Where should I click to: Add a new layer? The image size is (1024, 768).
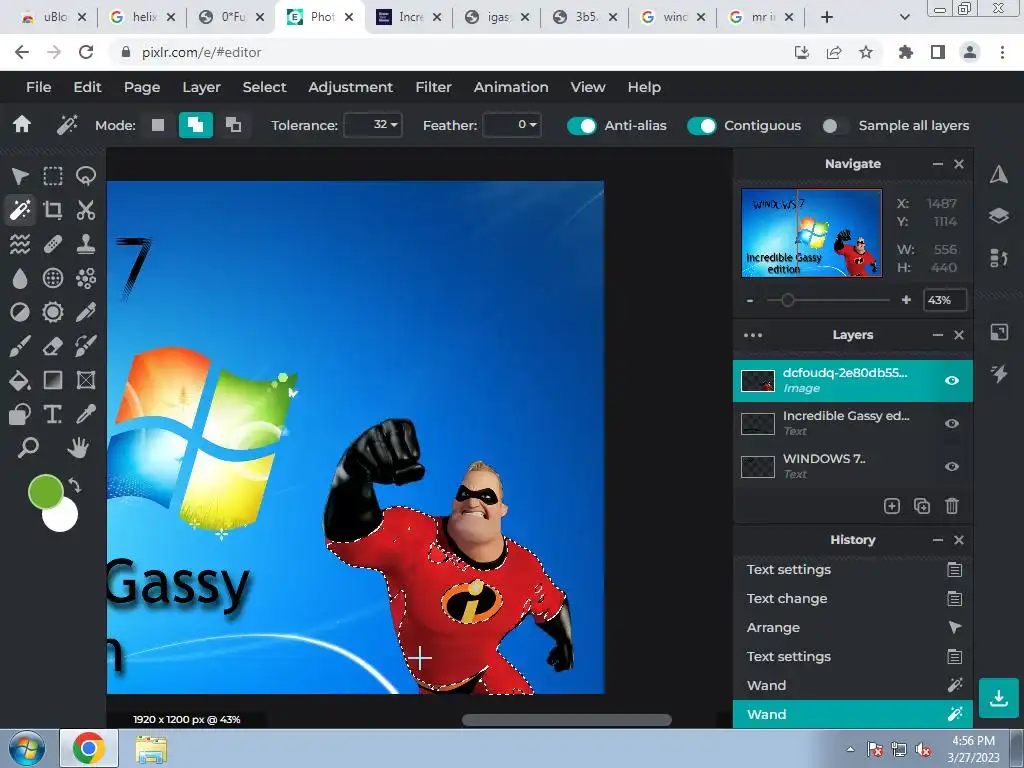(x=892, y=506)
